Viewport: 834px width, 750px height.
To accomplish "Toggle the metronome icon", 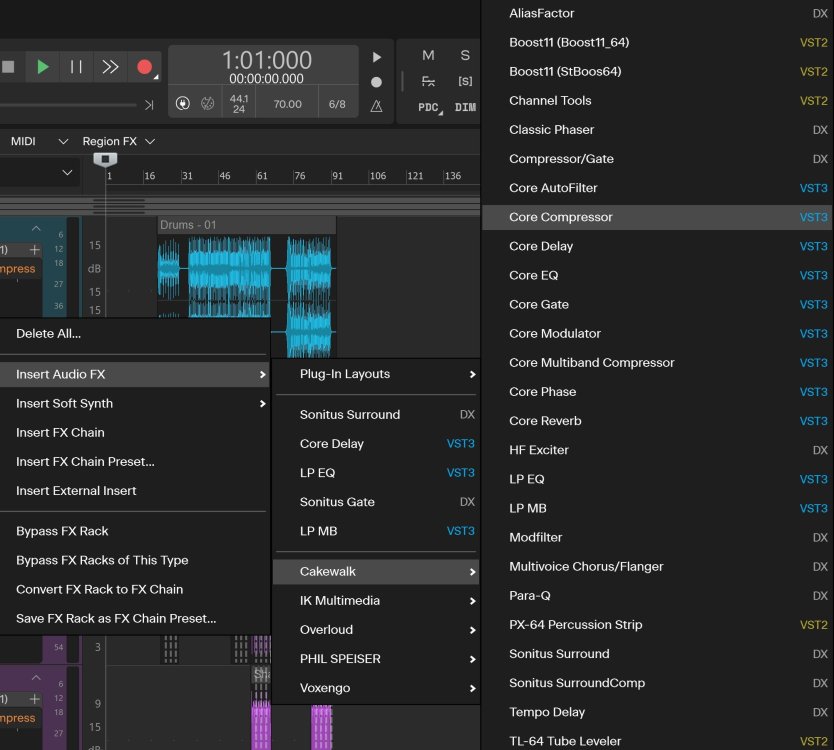I will [x=377, y=106].
